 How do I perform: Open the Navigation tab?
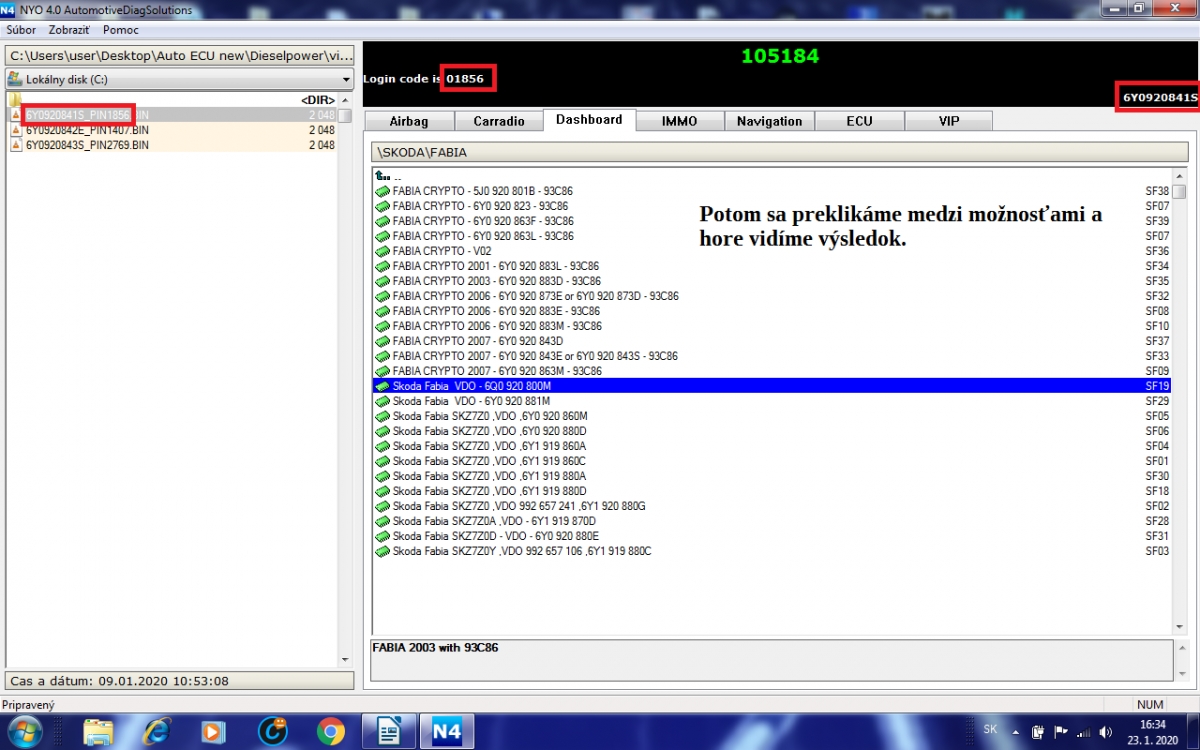tap(770, 121)
